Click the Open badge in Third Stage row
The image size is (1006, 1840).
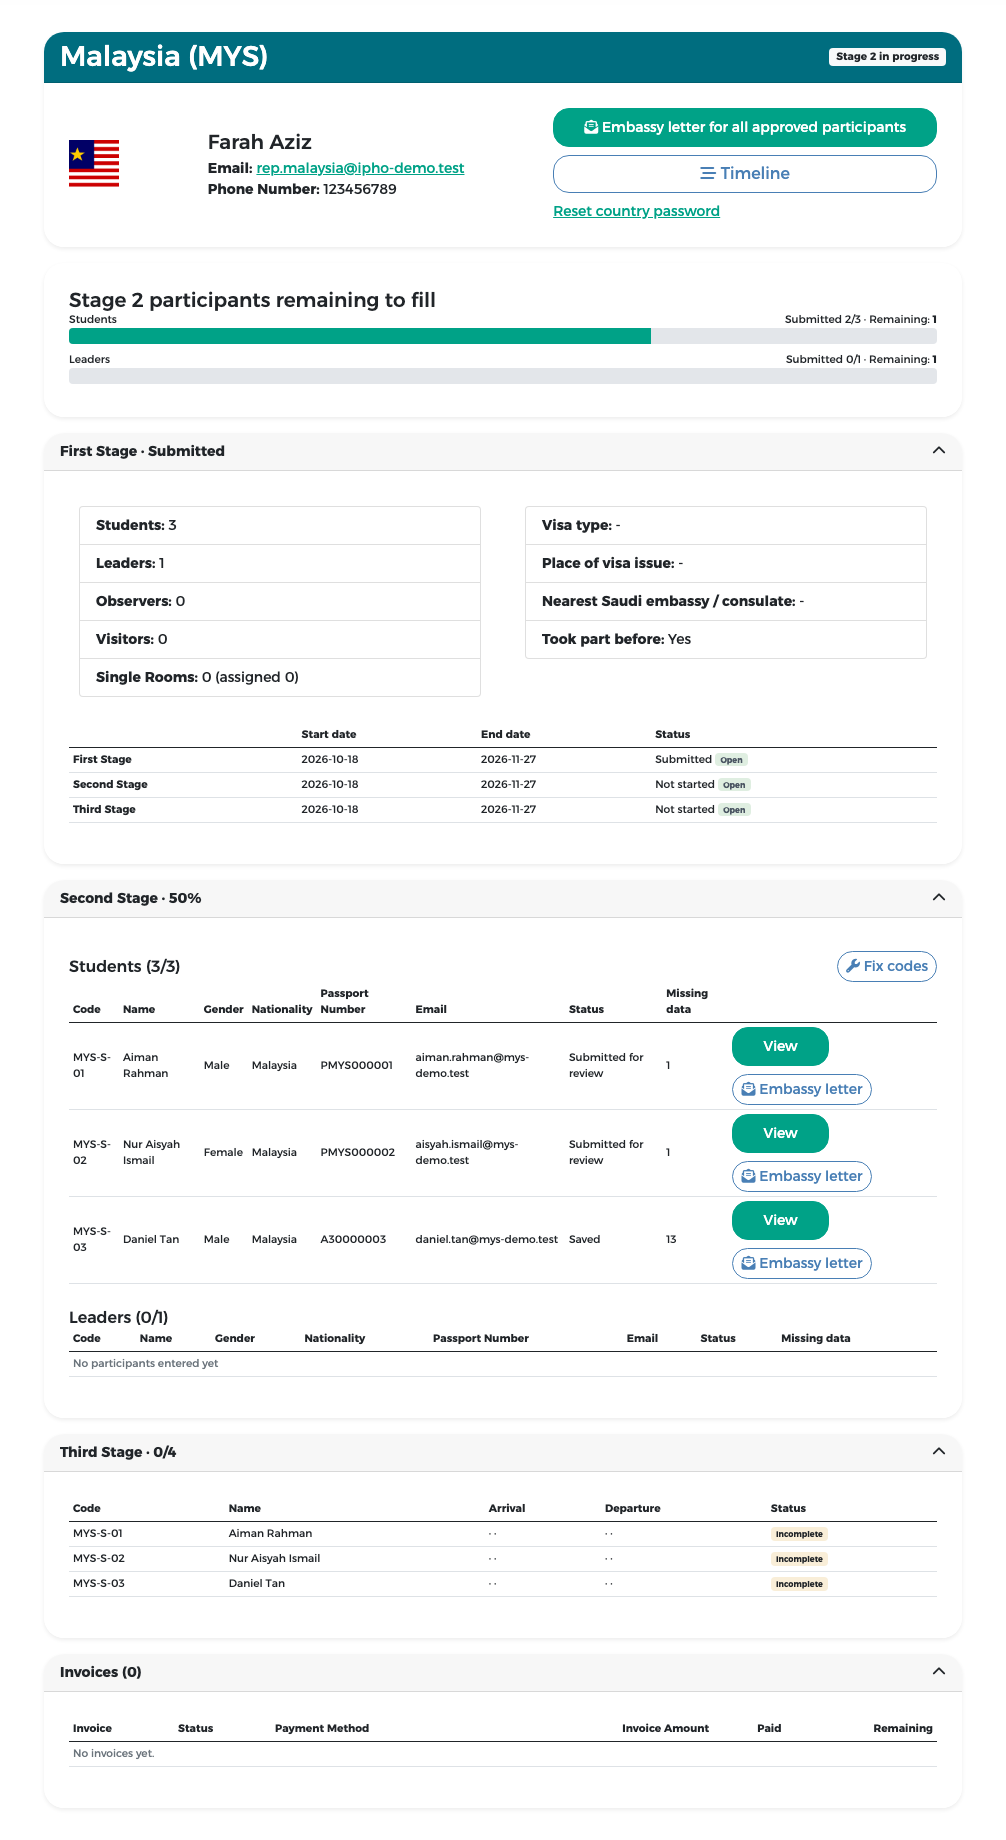[x=734, y=810]
